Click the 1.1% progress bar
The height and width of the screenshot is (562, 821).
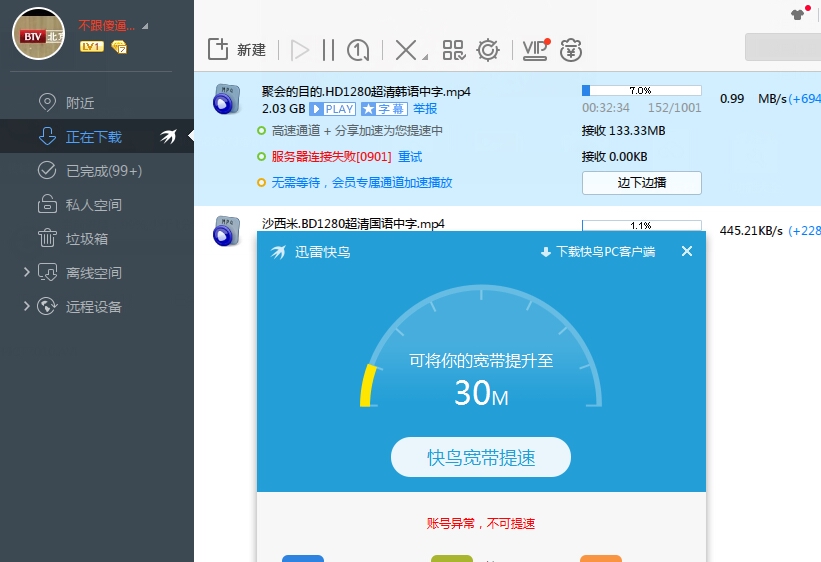(x=641, y=225)
